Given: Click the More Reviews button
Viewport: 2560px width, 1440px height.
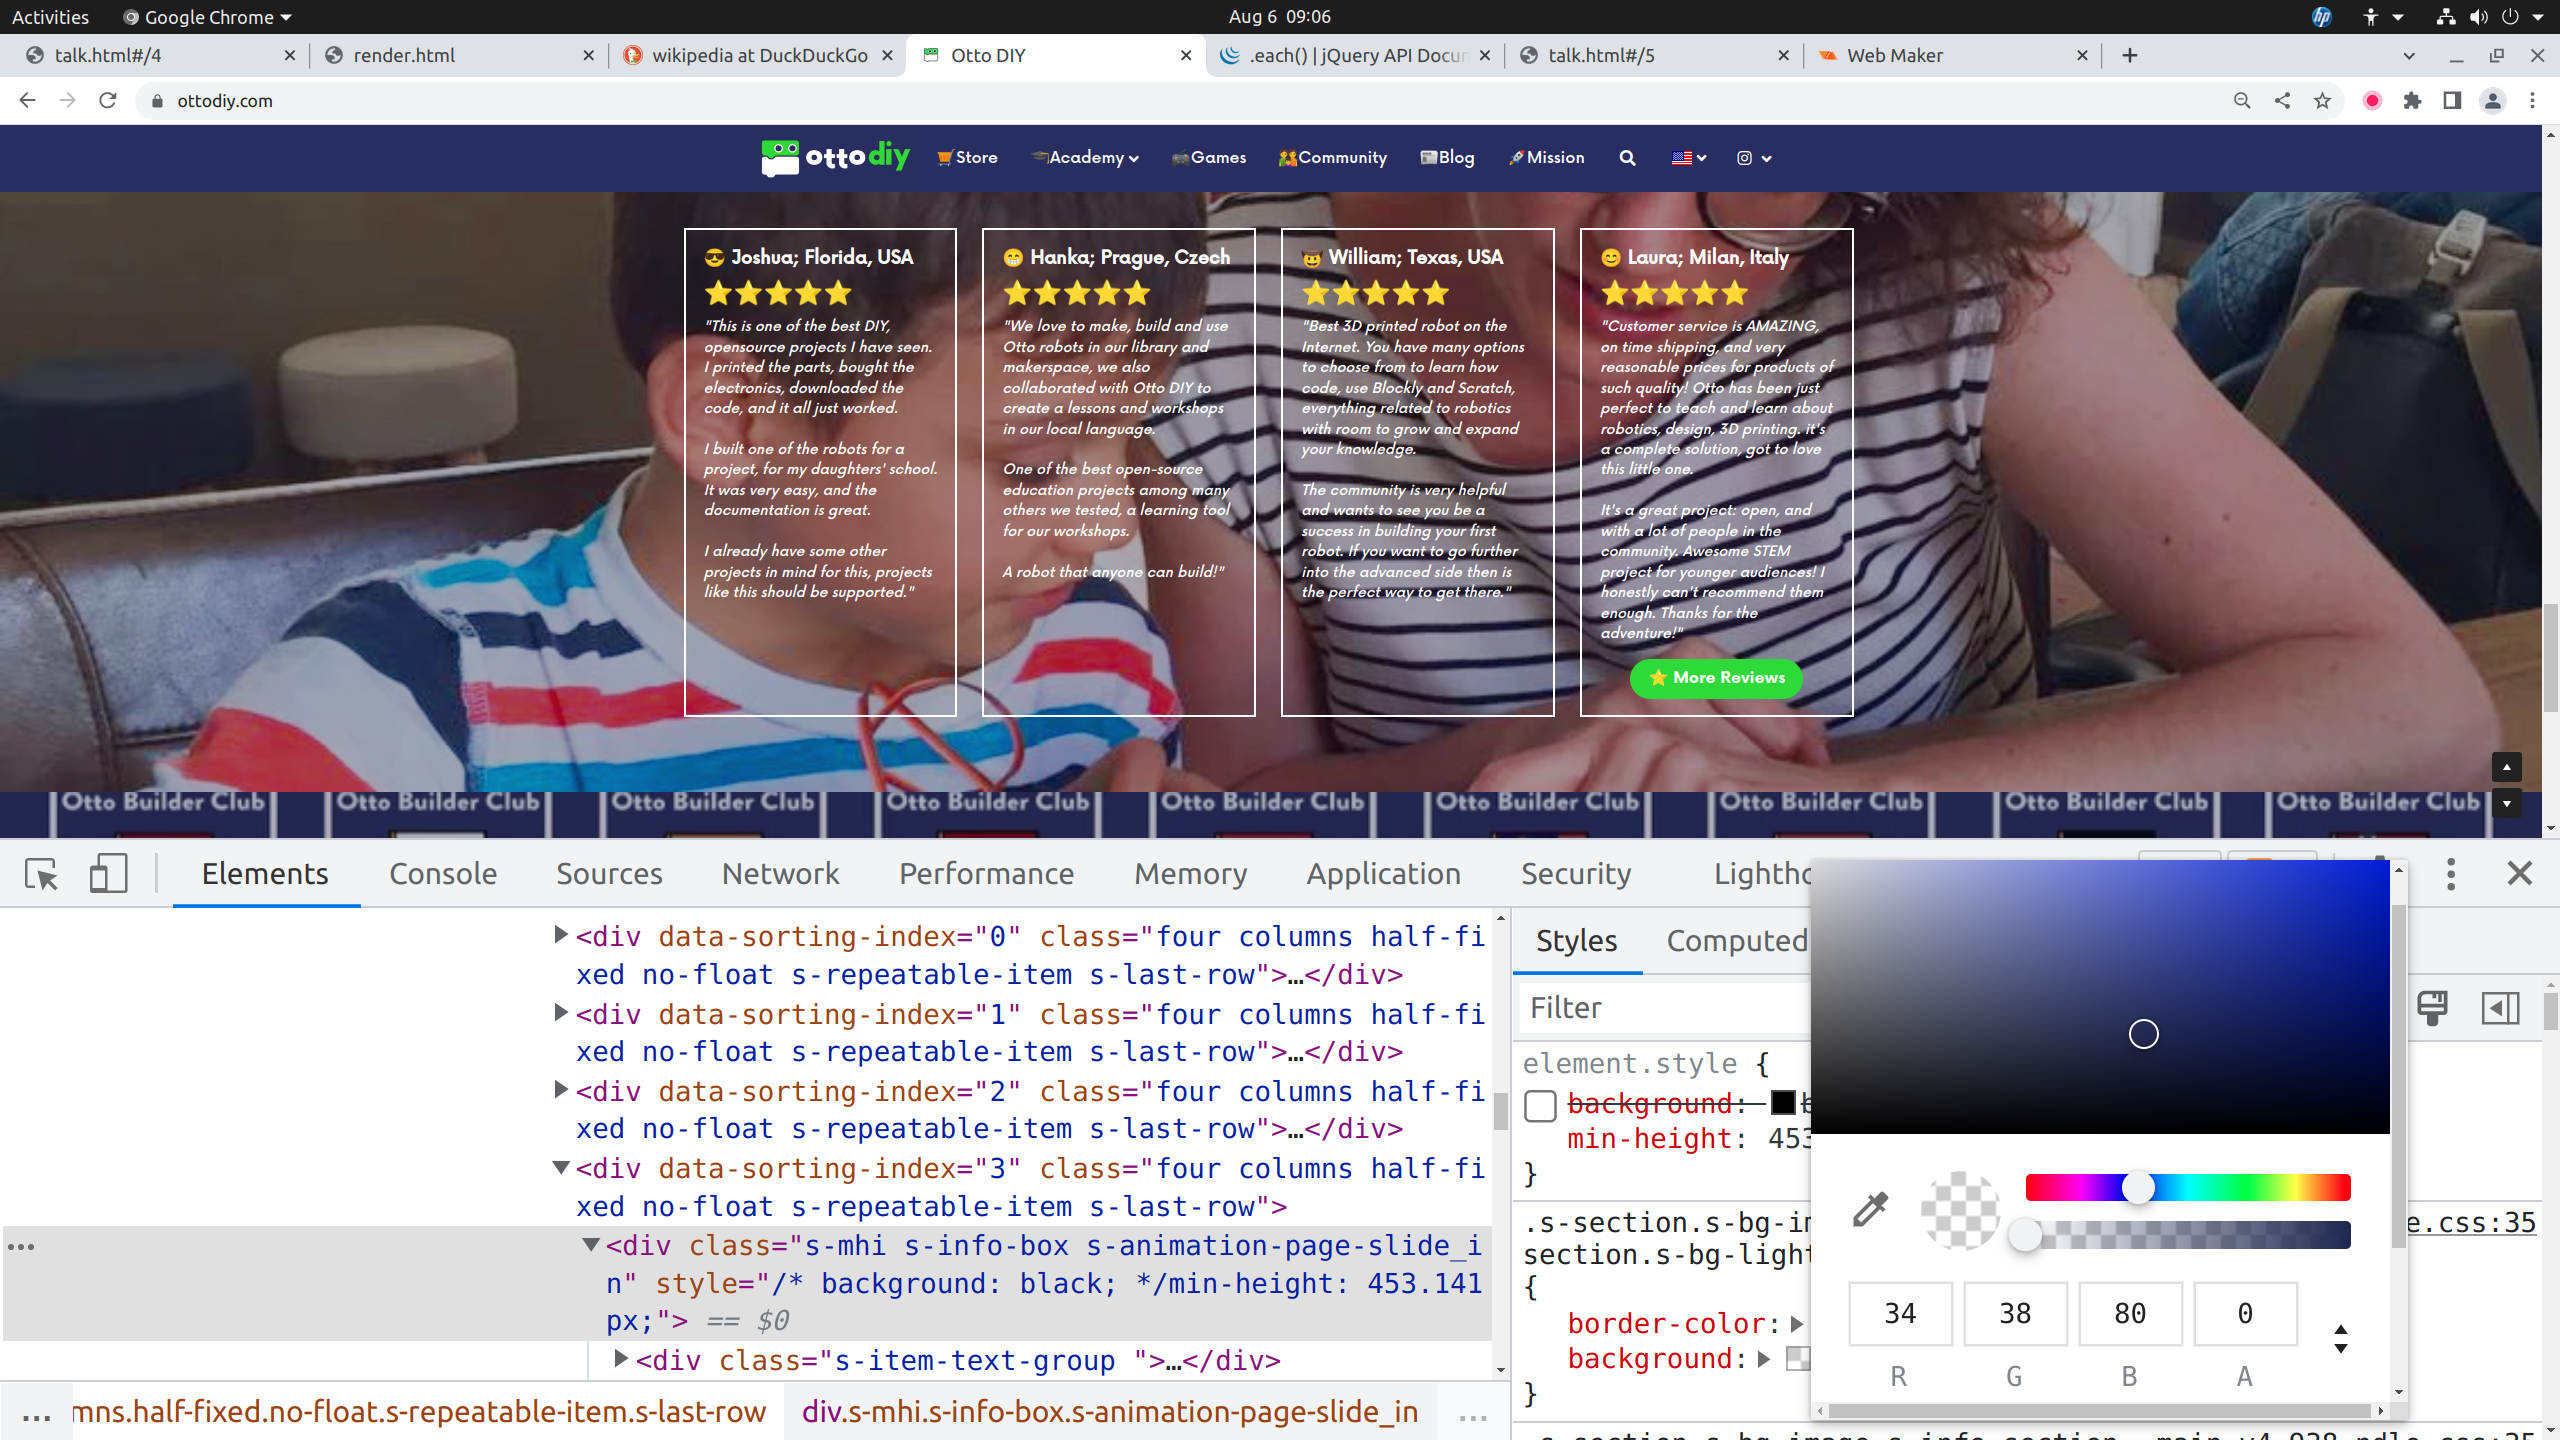Looking at the screenshot, I should (x=1716, y=678).
